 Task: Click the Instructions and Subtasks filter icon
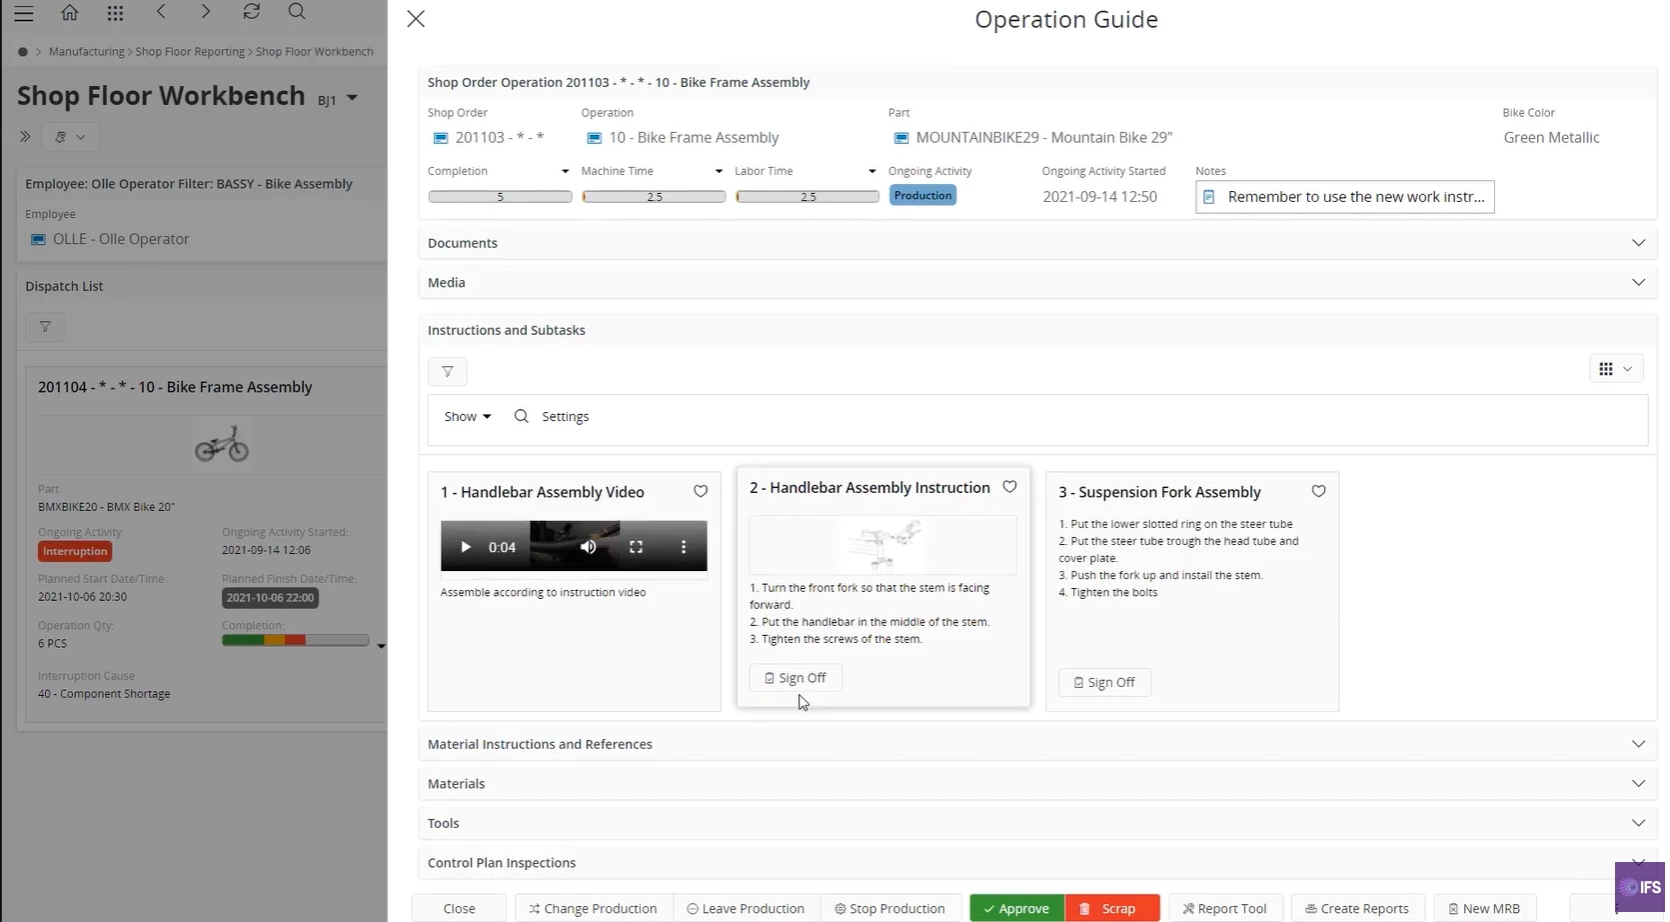pos(447,371)
